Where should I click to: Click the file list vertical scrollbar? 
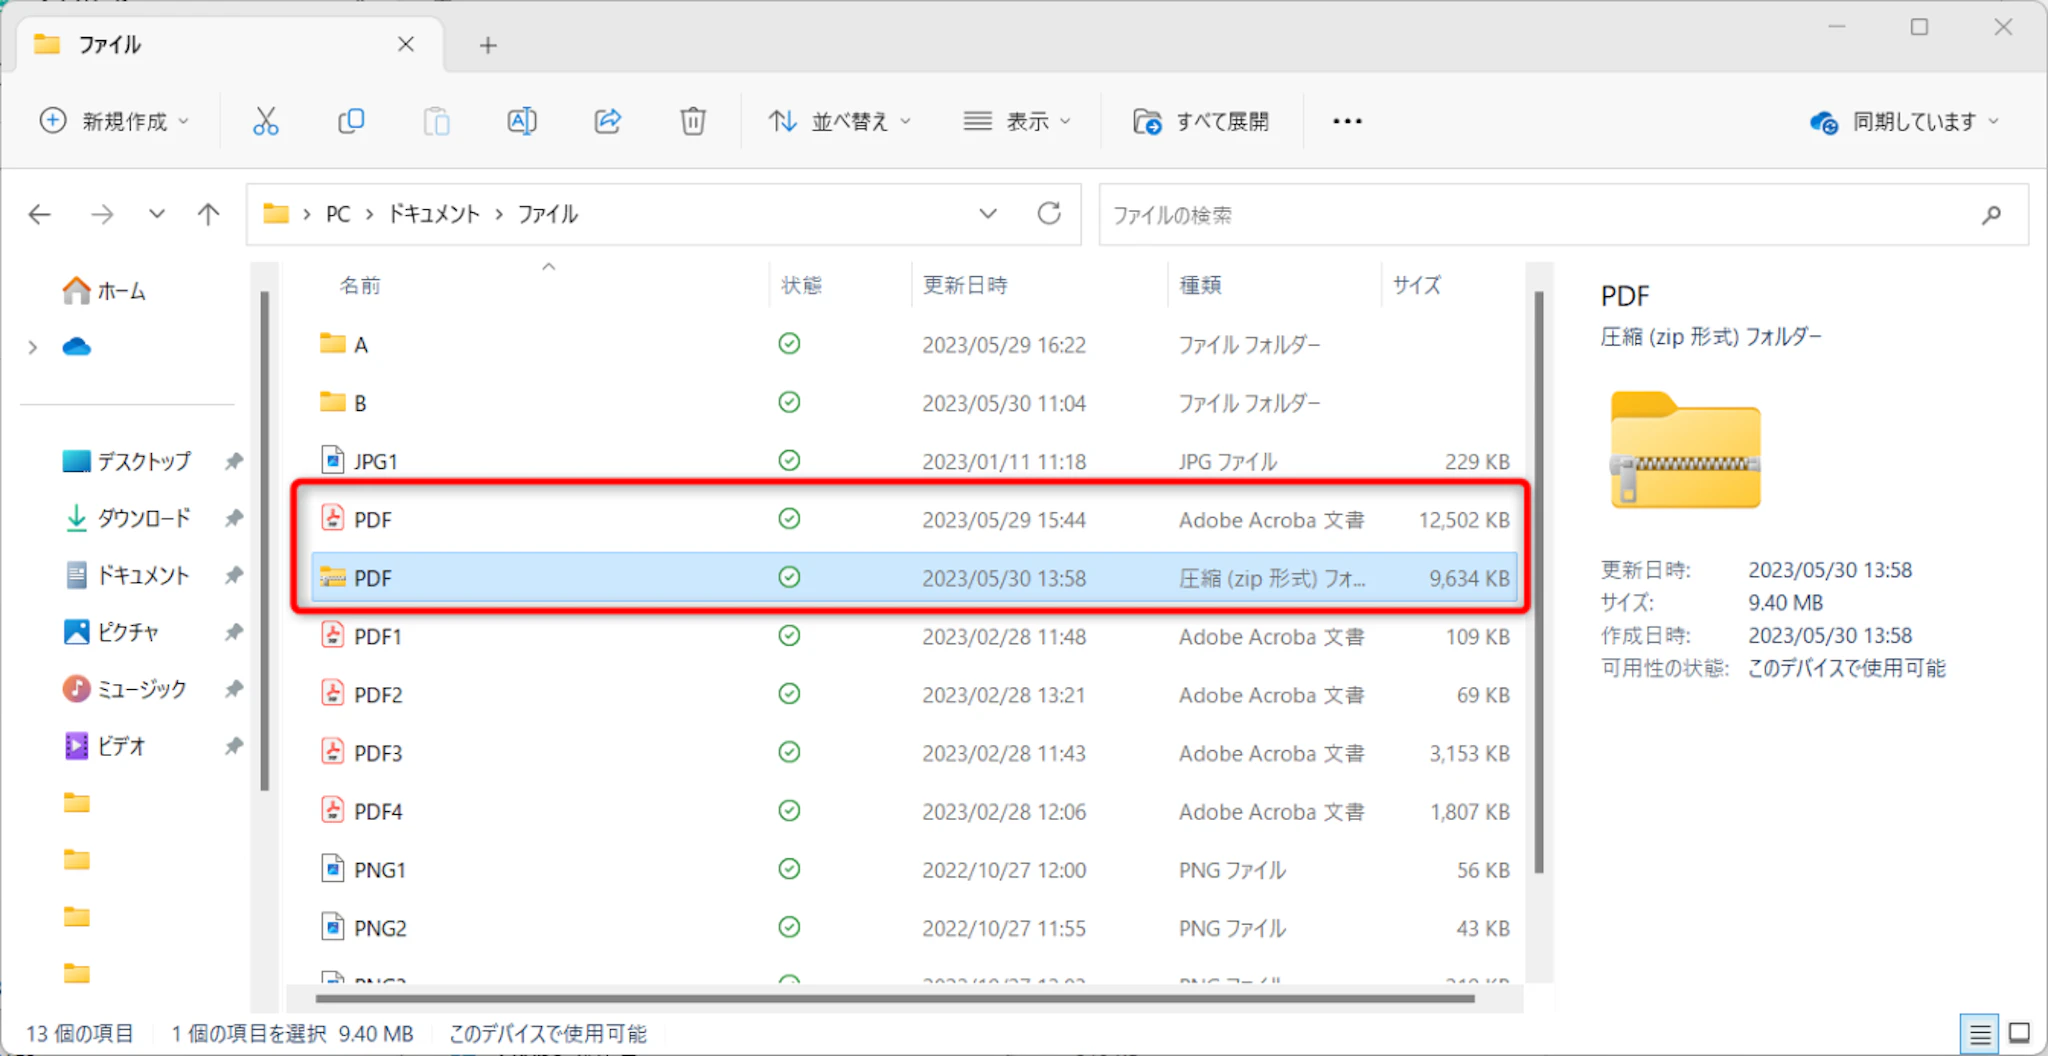point(1538,580)
